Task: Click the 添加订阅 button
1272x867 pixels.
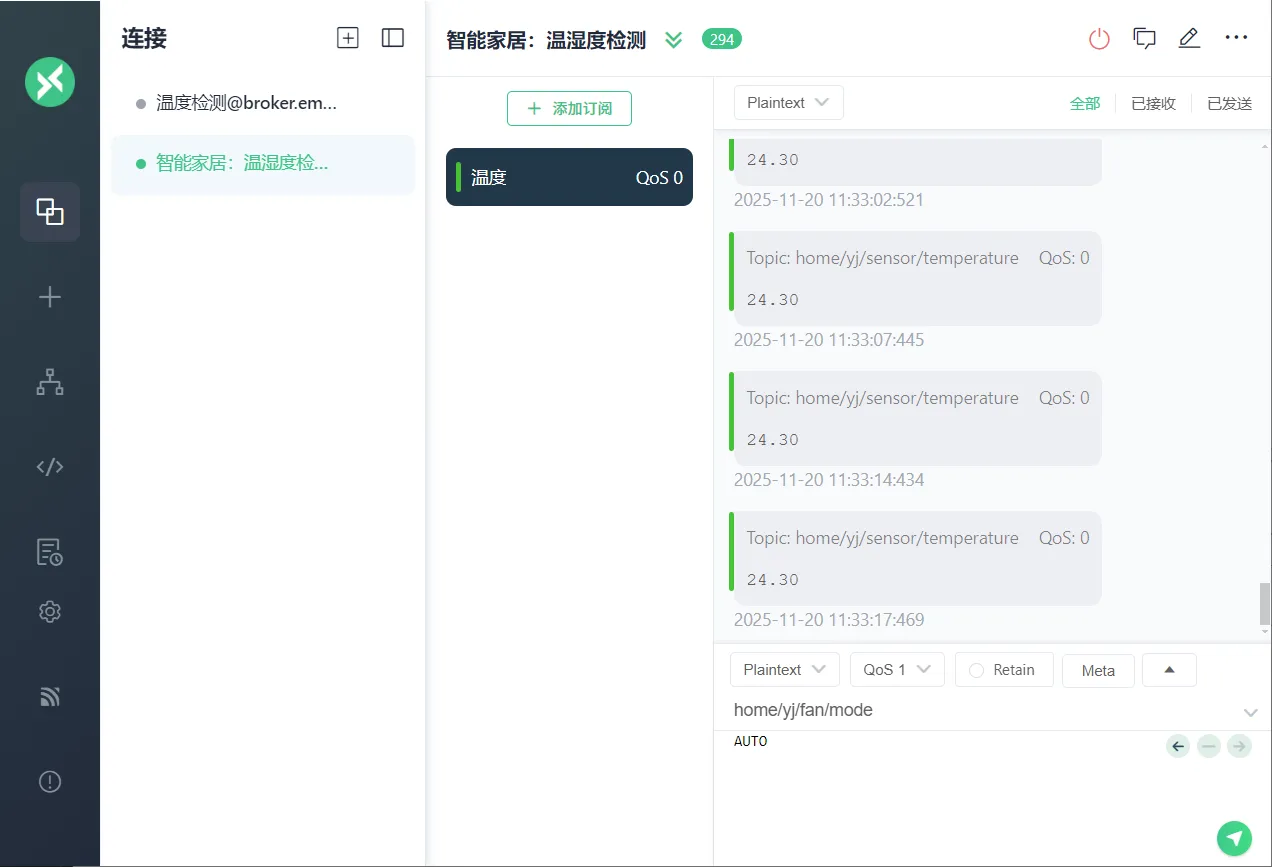Action: pos(569,109)
